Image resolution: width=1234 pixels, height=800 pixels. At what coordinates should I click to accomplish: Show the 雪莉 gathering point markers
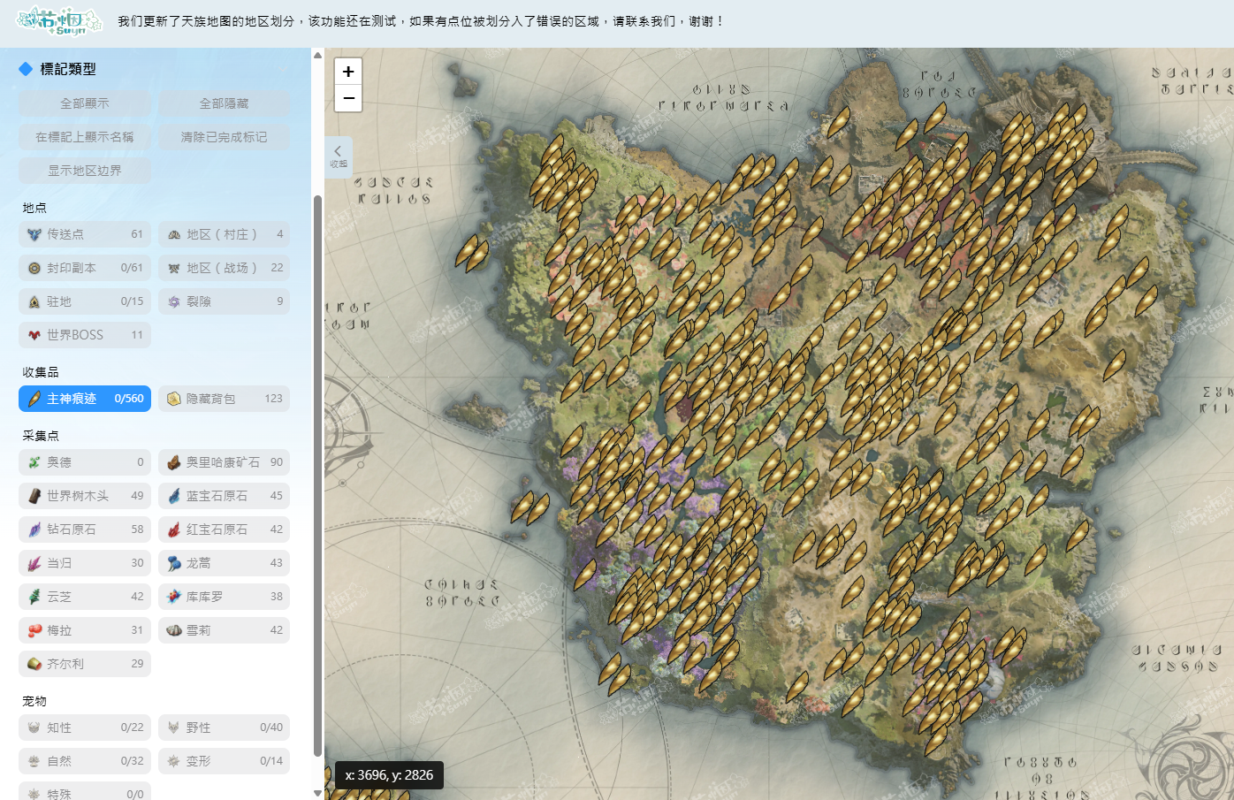click(x=223, y=629)
